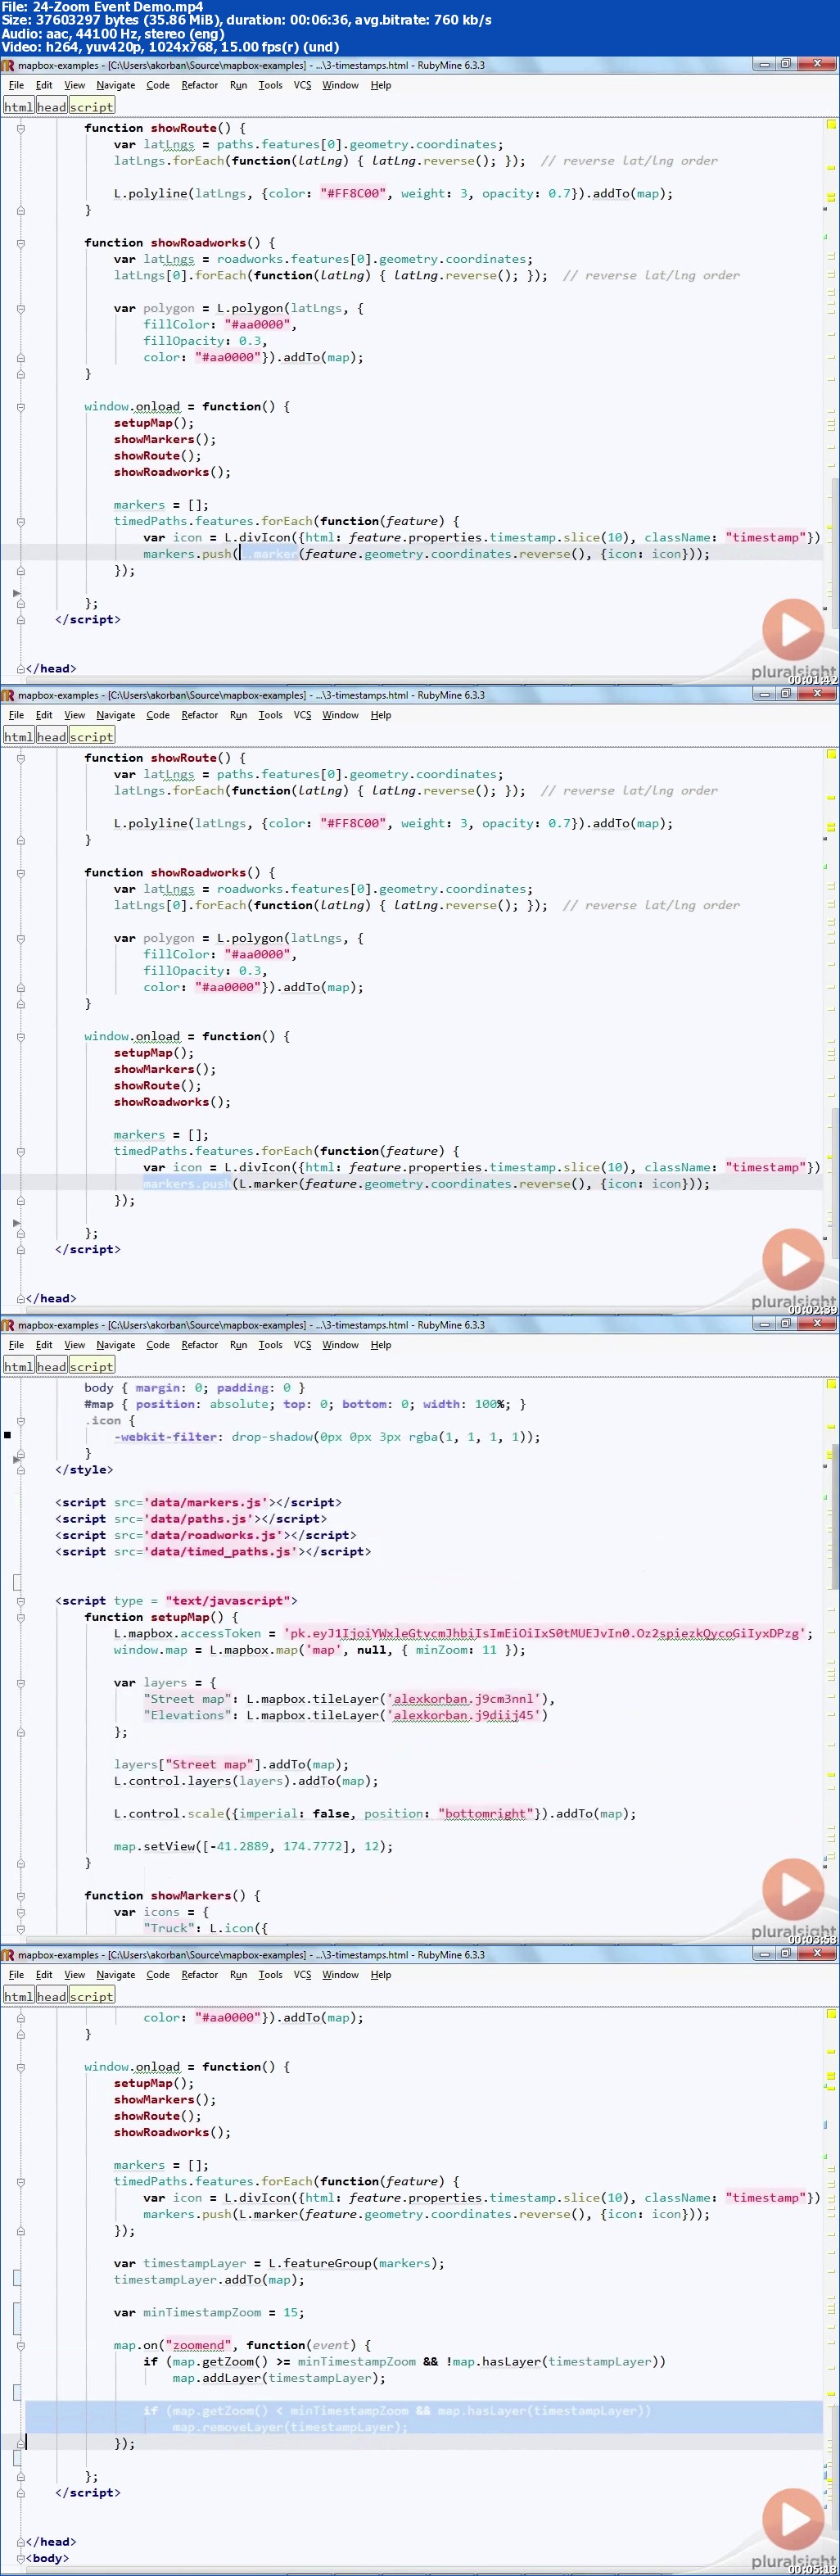The width and height of the screenshot is (840, 2576).
Task: Collapse window.onload function in the 00:02:39 frame
Action: pyautogui.click(x=20, y=1037)
